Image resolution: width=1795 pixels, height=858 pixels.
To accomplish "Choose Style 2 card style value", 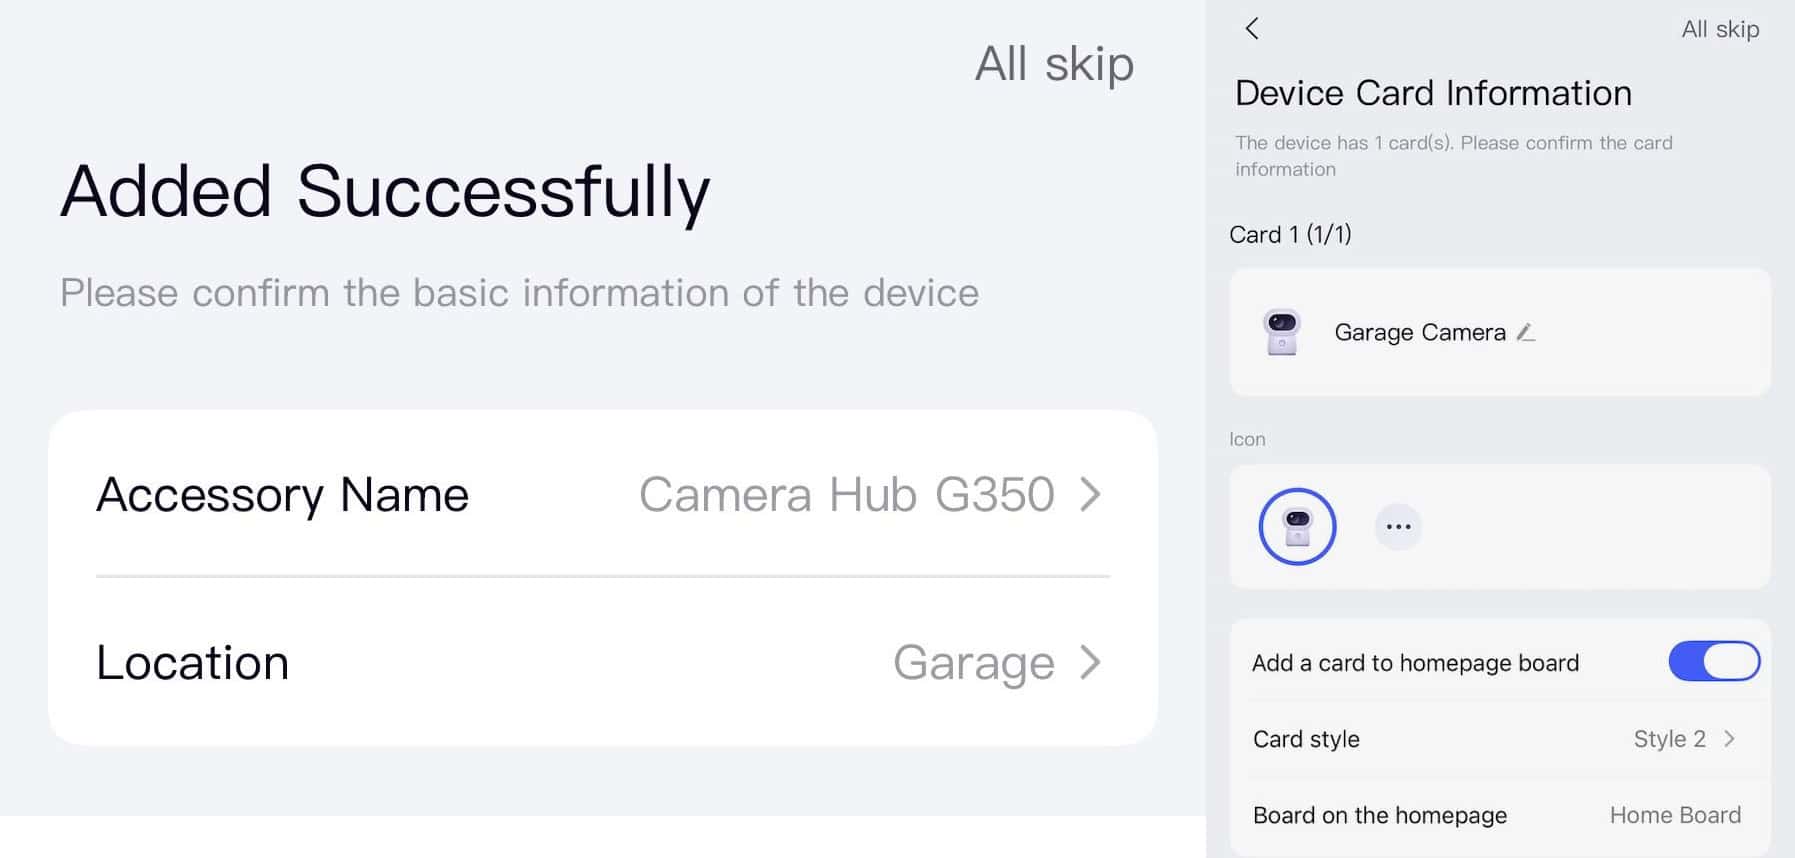I will [x=1669, y=739].
